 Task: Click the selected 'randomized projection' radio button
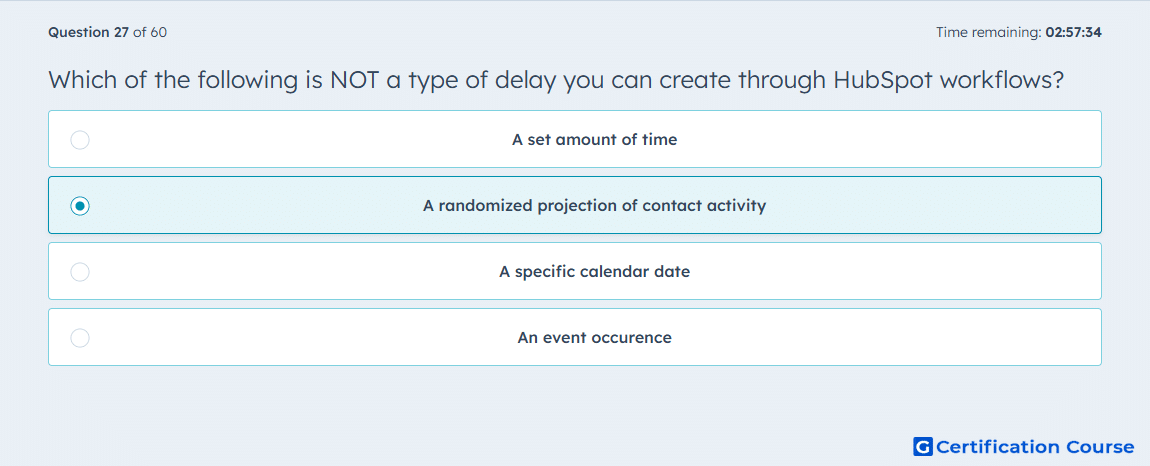80,206
